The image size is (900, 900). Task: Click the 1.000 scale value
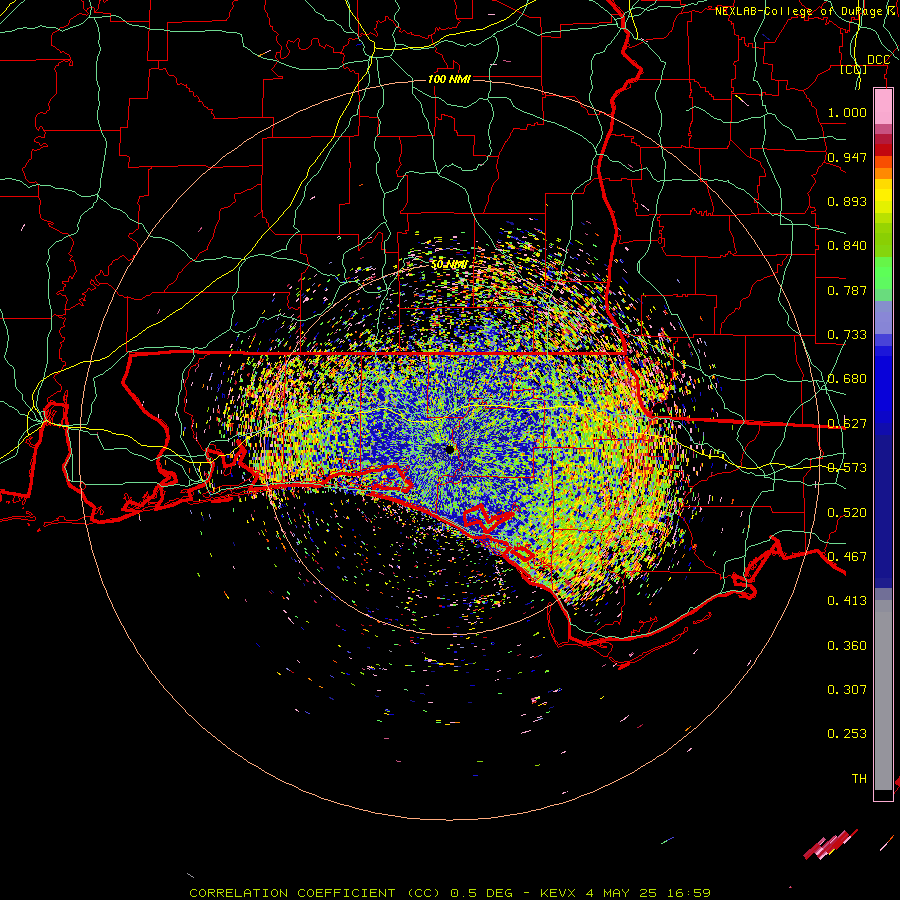coord(847,112)
